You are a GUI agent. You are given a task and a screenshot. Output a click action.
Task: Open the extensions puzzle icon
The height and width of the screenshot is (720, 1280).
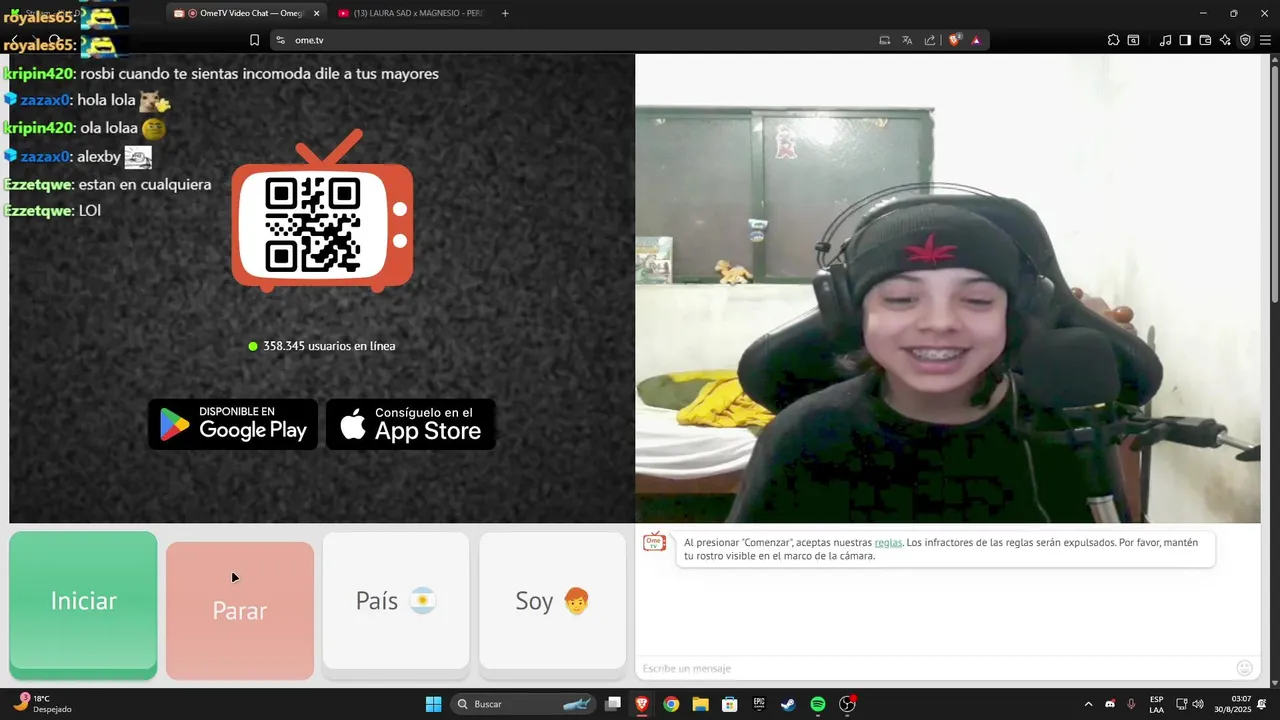(x=1113, y=40)
